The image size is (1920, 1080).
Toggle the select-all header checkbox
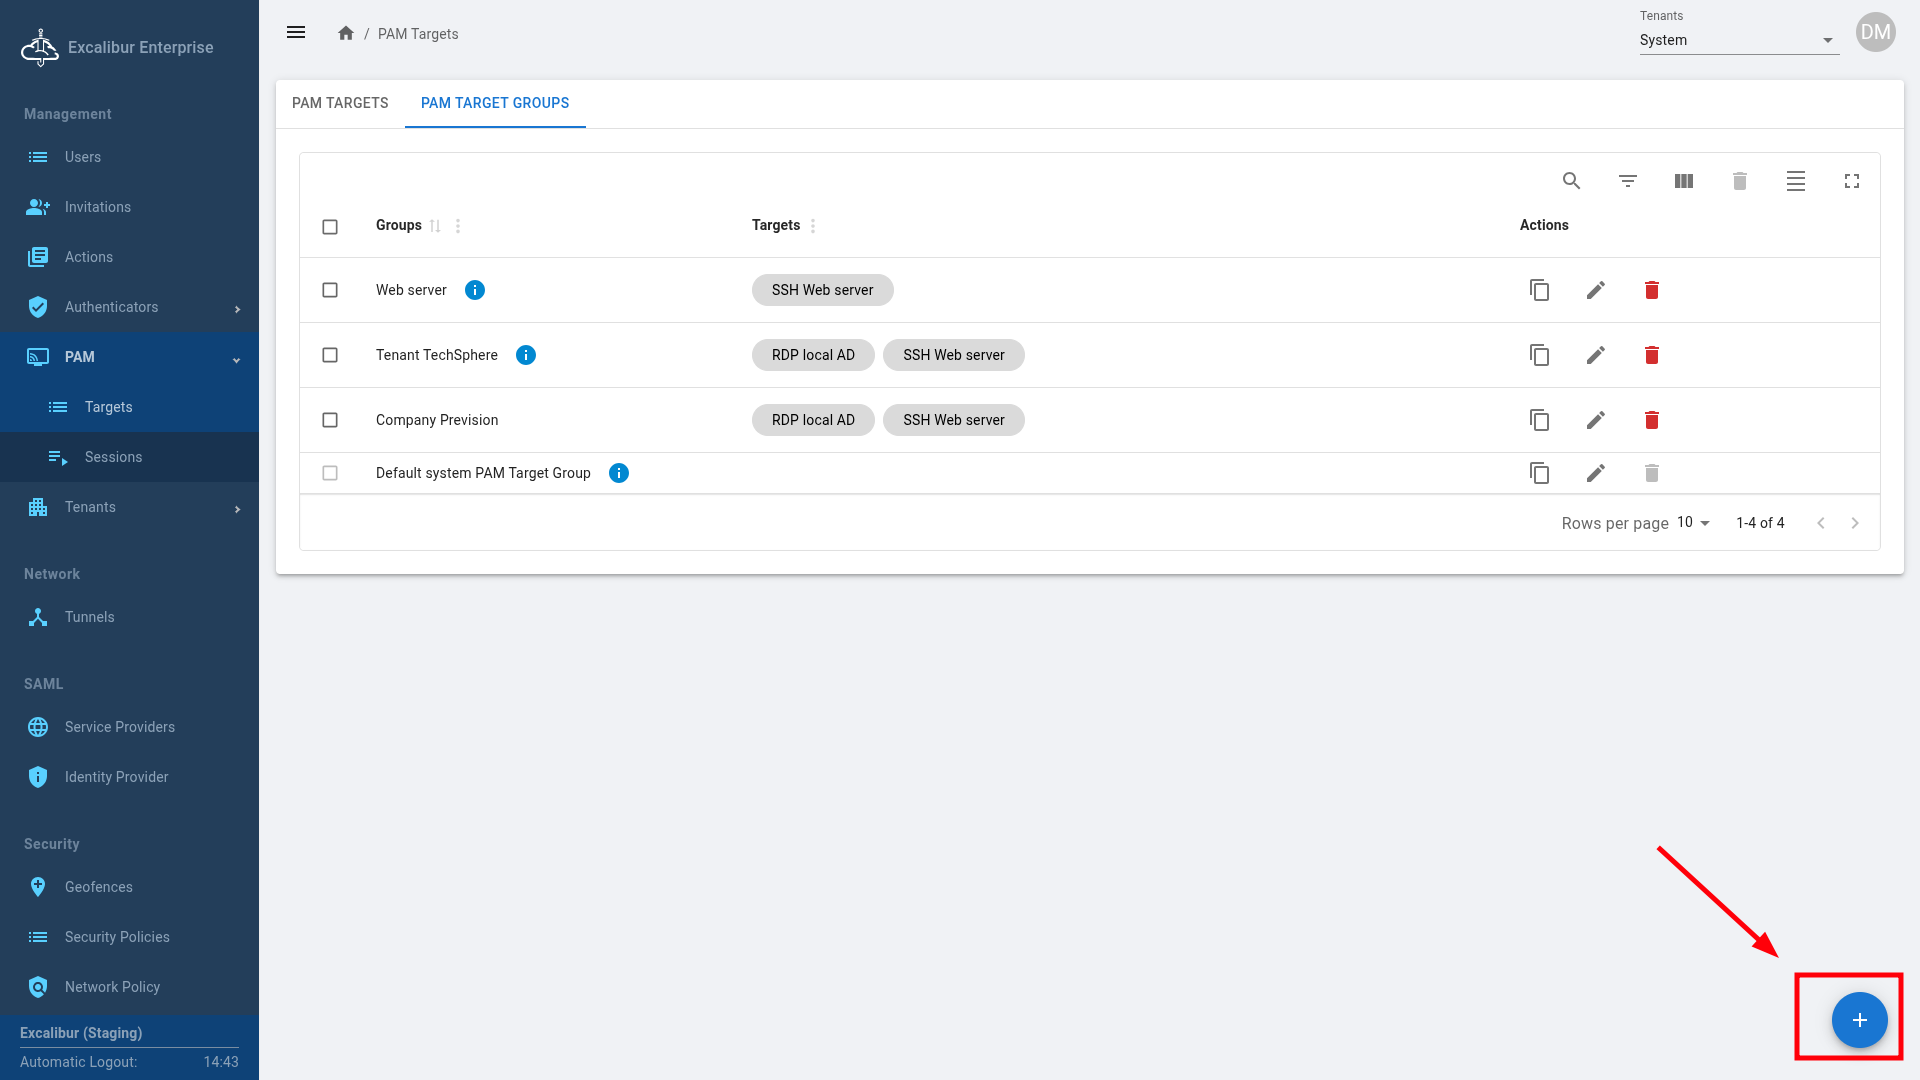(330, 227)
